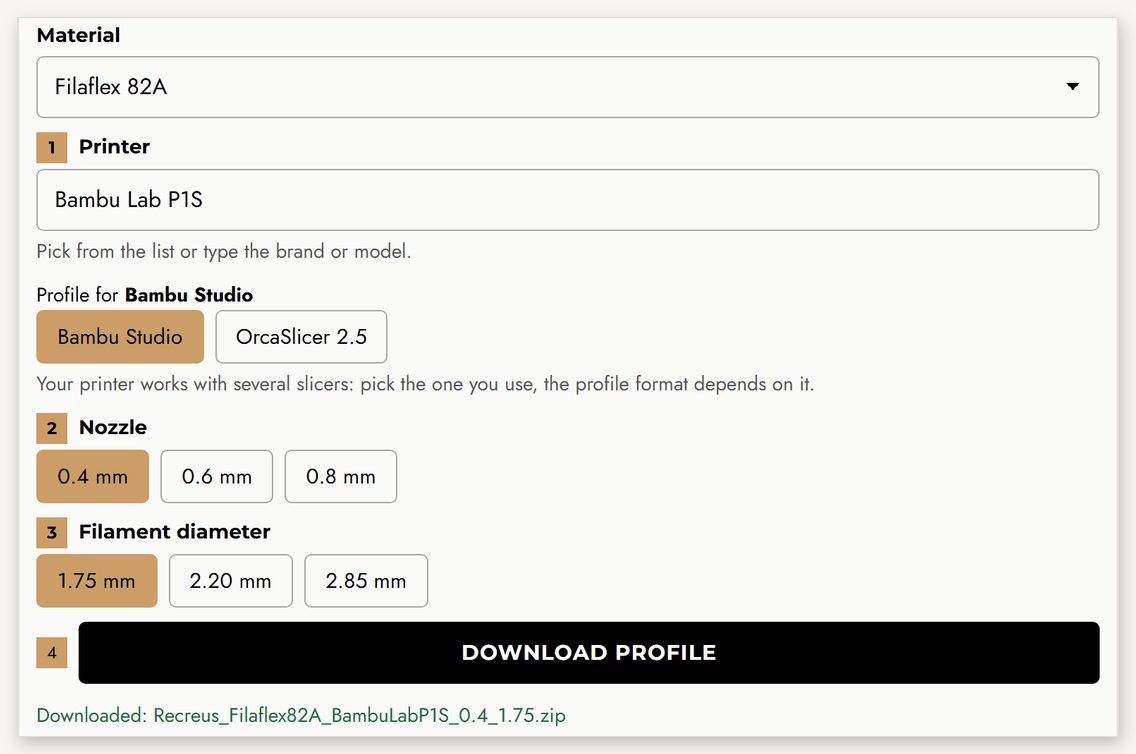Click the 'Your printer works with several slicers' note
The width and height of the screenshot is (1136, 754).
tap(425, 384)
